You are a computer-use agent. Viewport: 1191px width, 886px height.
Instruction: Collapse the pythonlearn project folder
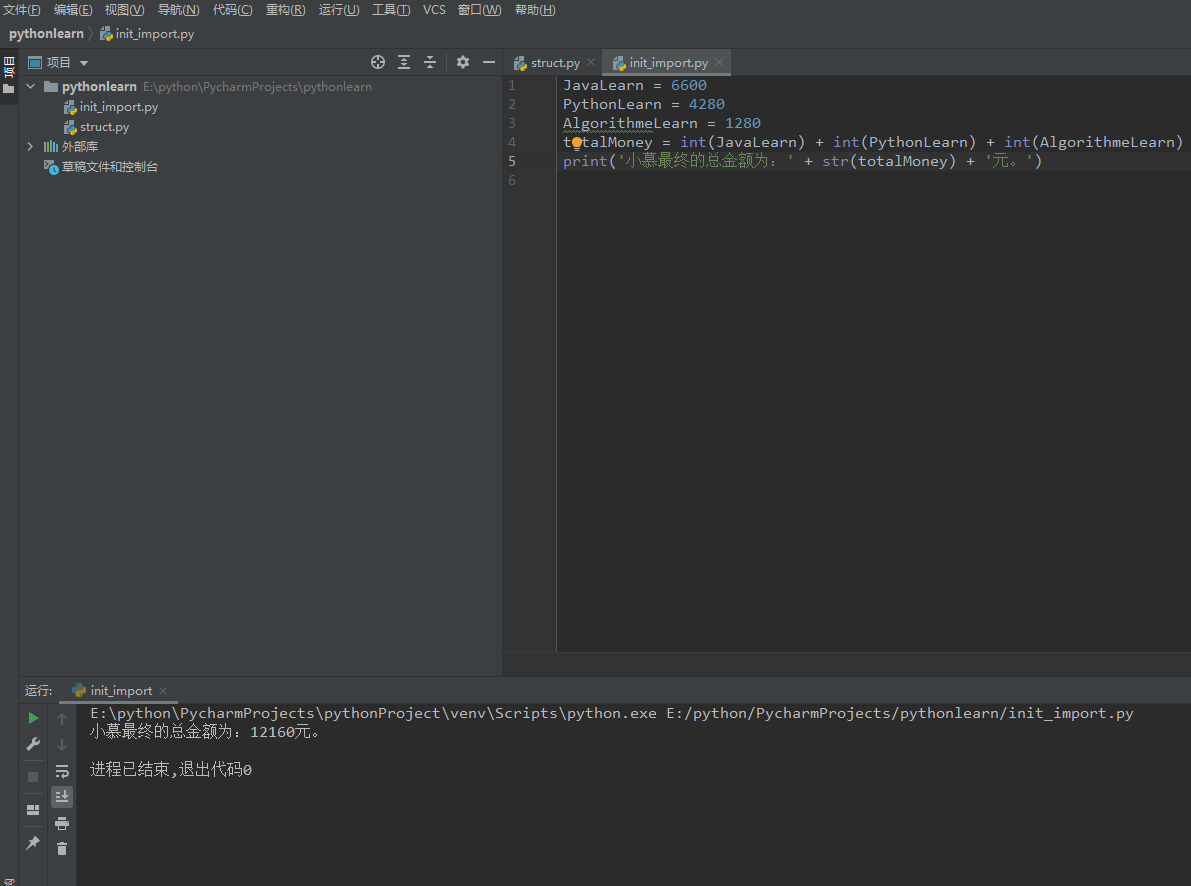[30, 87]
